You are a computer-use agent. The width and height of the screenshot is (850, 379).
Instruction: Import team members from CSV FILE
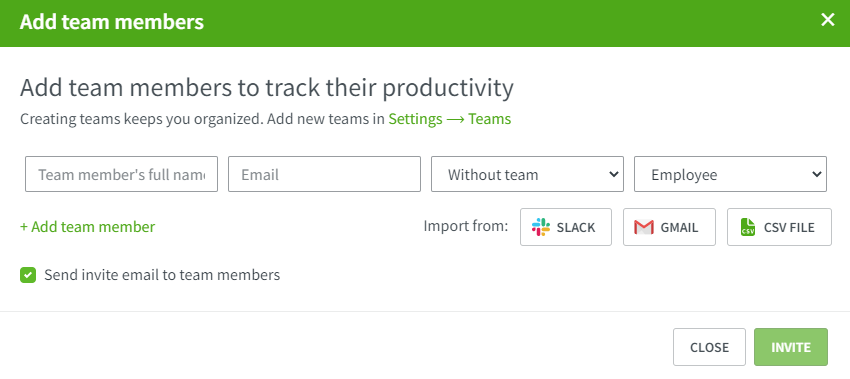779,227
